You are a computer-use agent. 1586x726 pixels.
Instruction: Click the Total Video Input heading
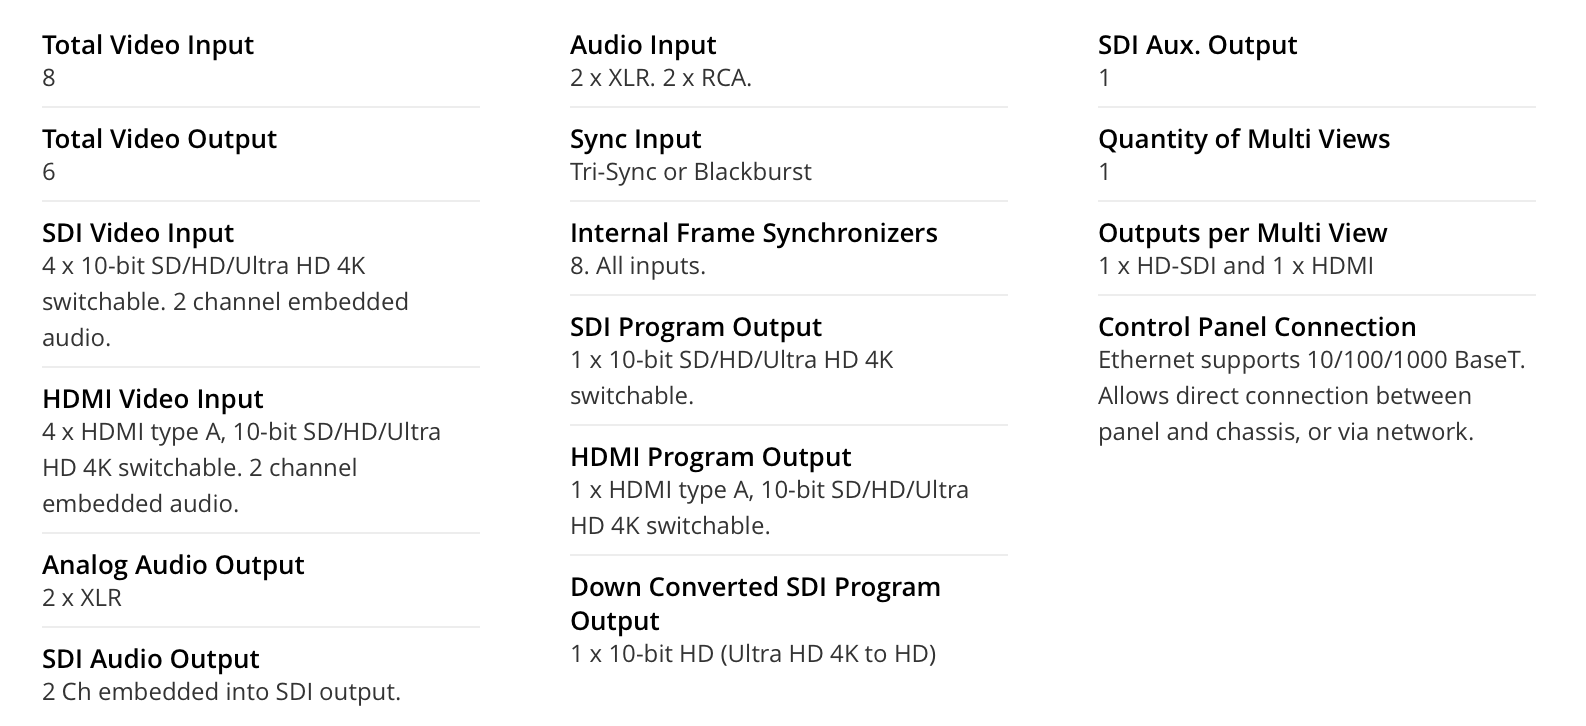click(148, 45)
